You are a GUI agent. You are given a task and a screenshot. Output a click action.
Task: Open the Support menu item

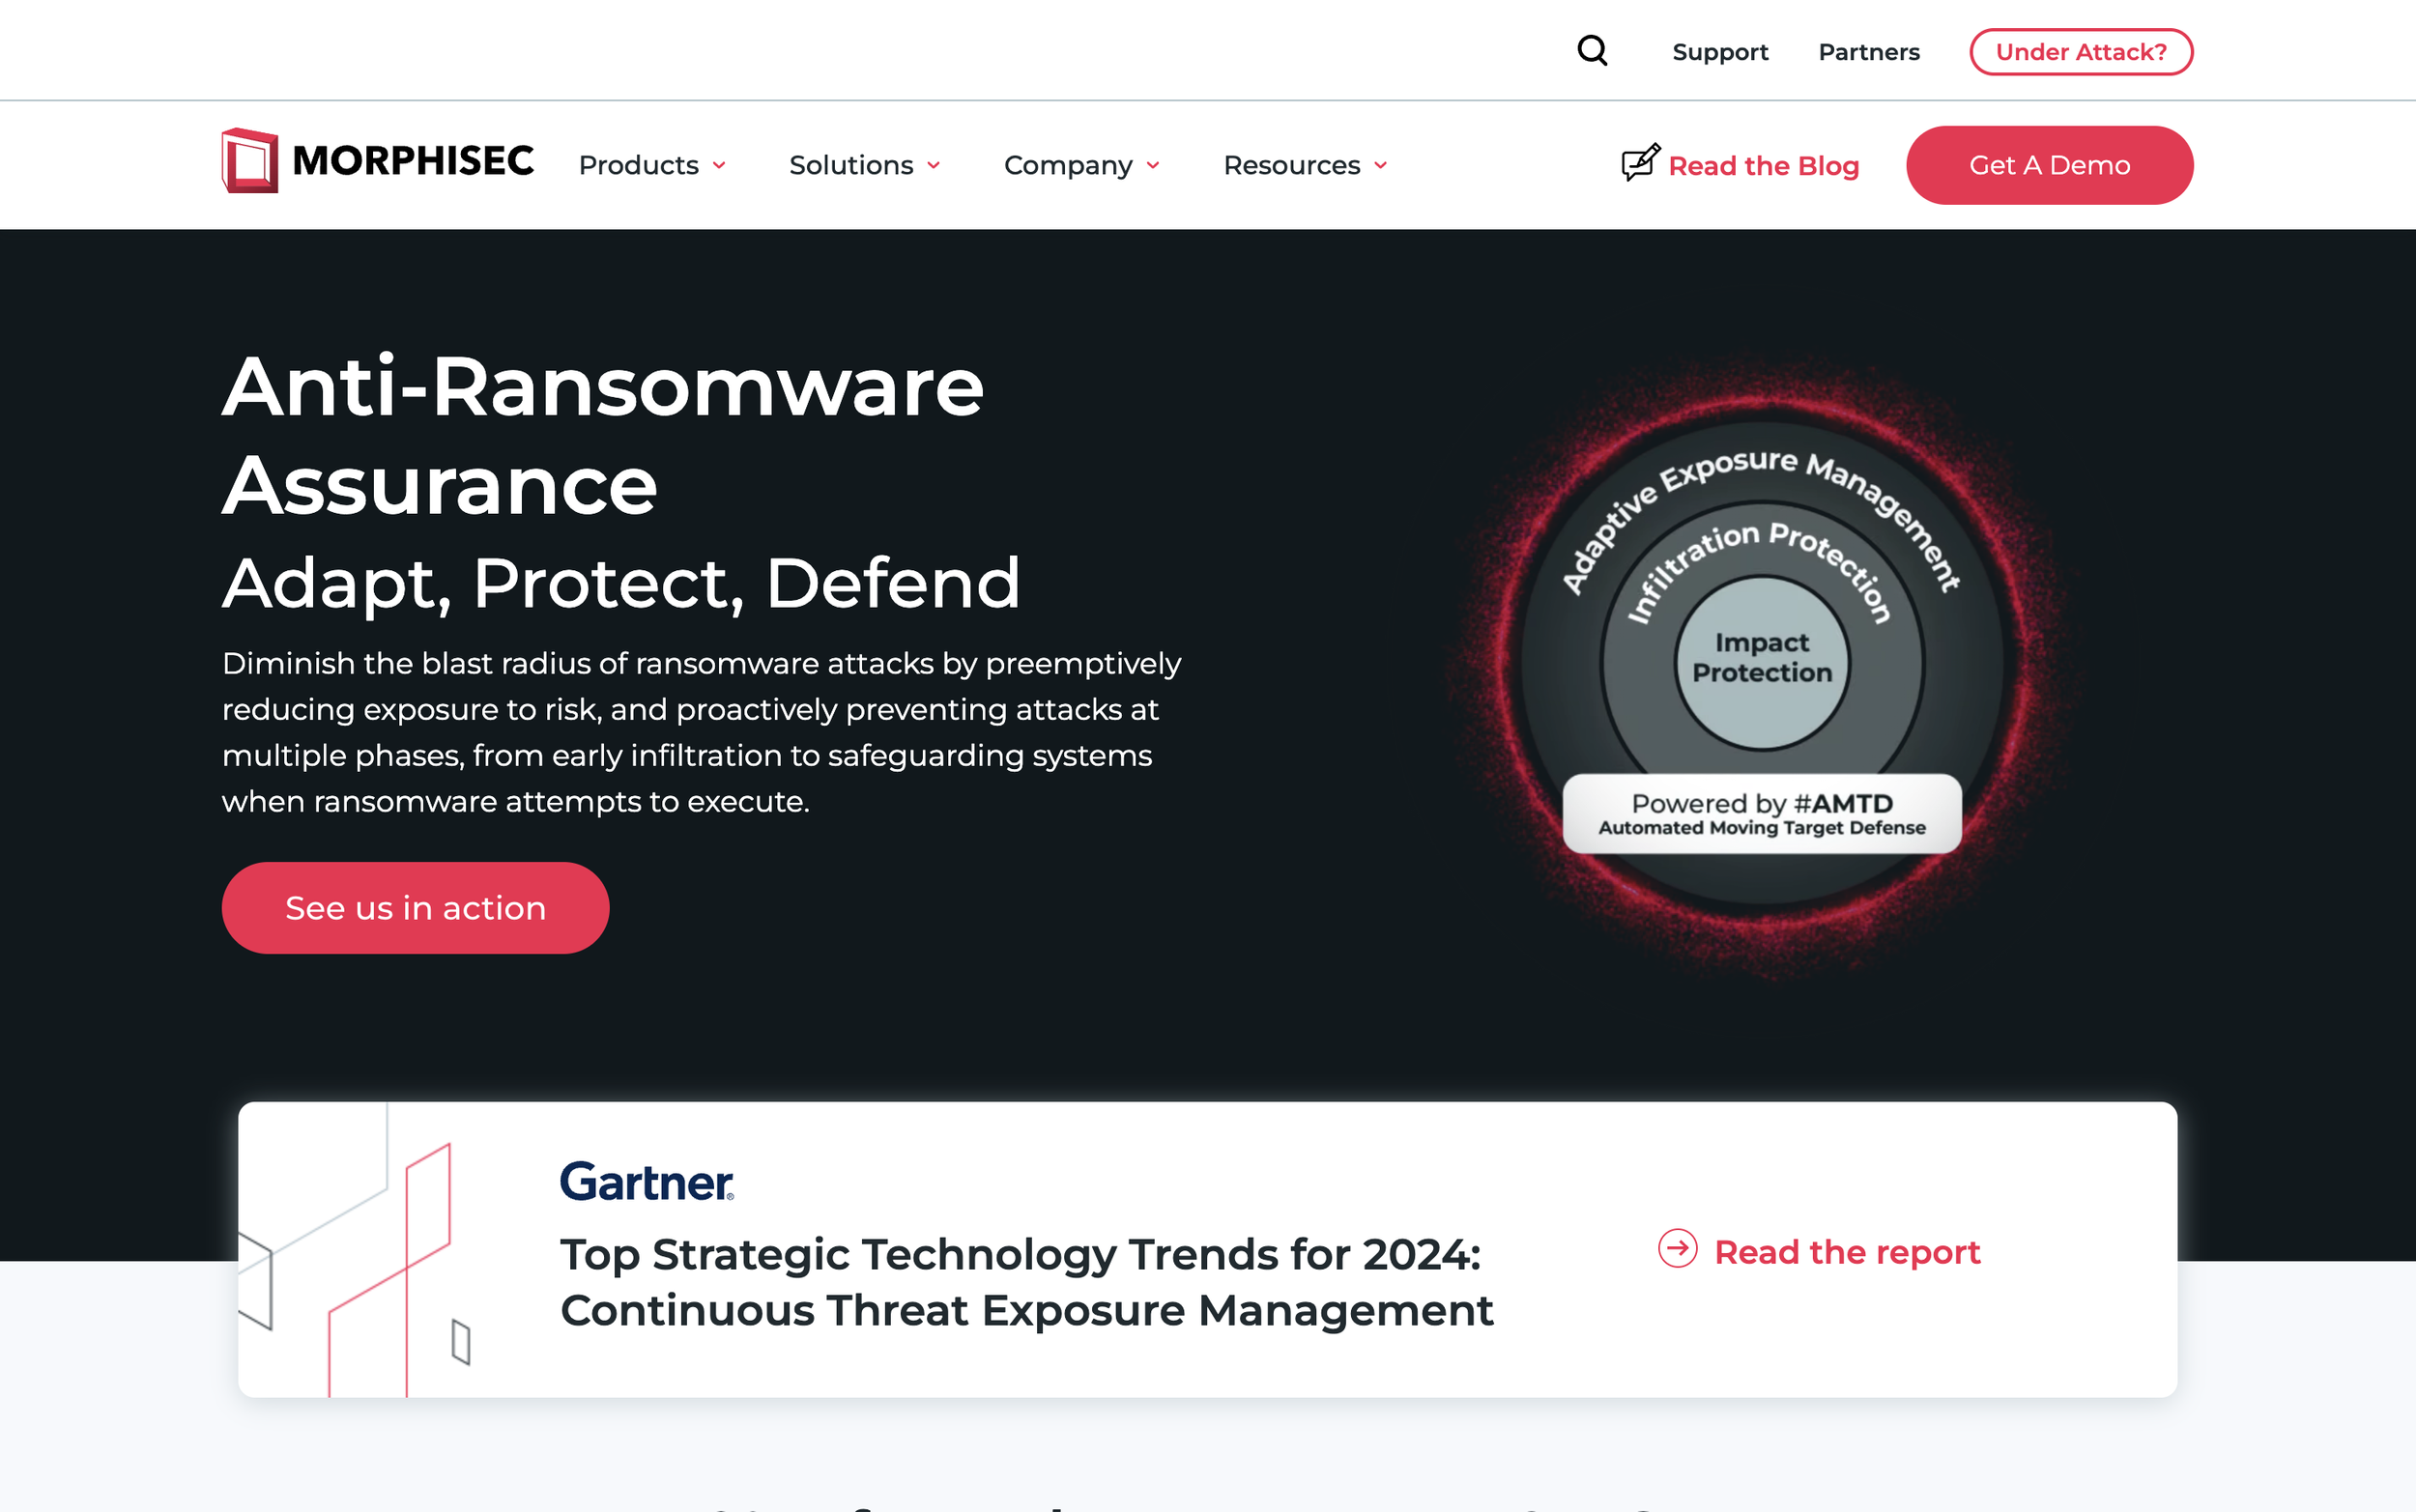(x=1719, y=52)
